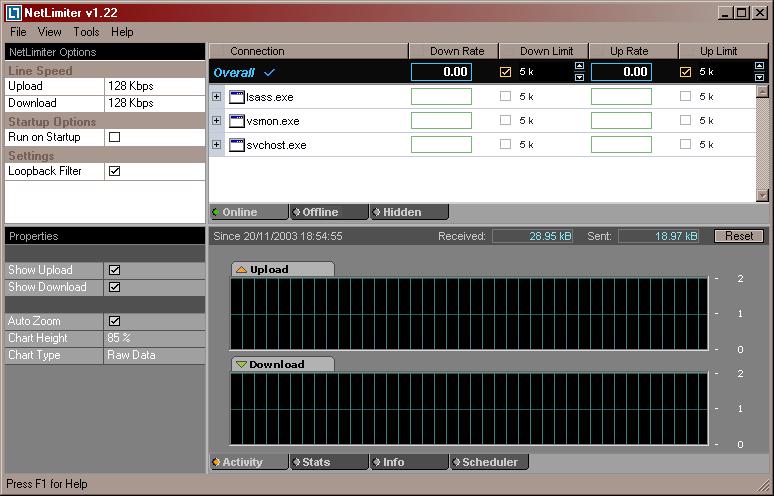Click the Reset button
This screenshot has width=774, height=496.
coord(739,236)
